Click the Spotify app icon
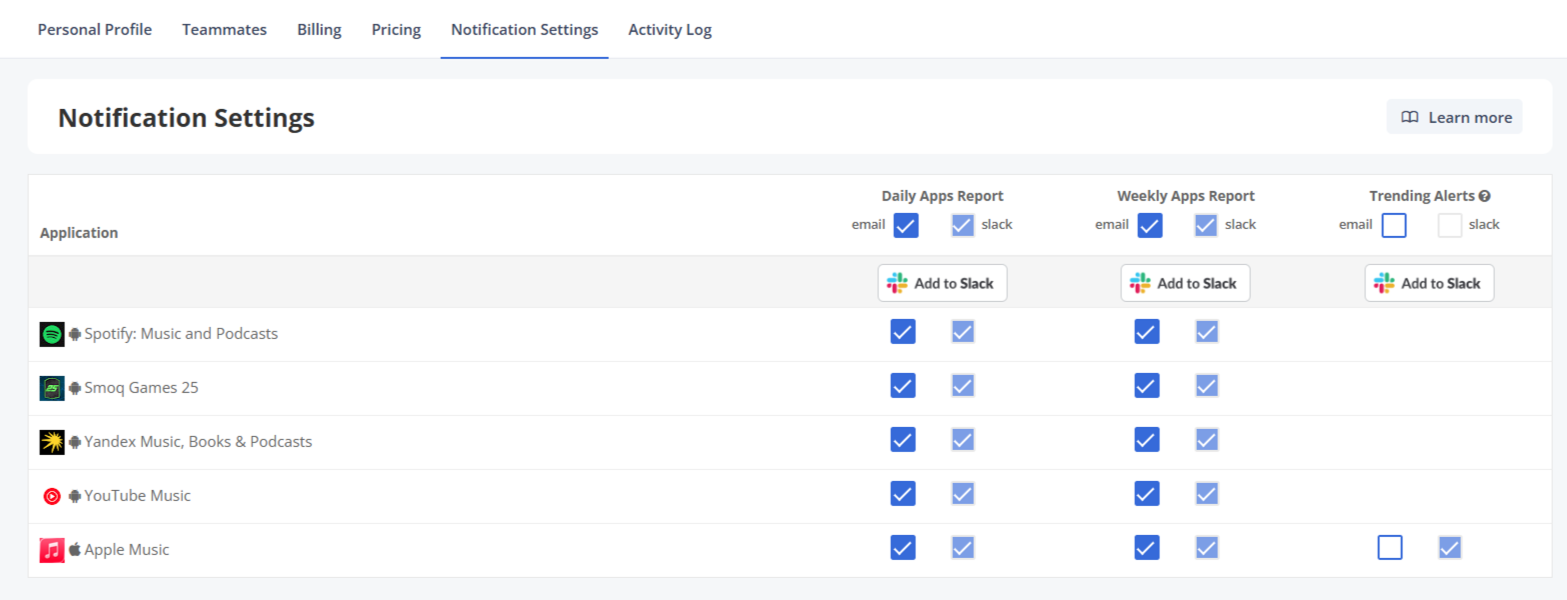This screenshot has width=1567, height=600. [x=52, y=334]
